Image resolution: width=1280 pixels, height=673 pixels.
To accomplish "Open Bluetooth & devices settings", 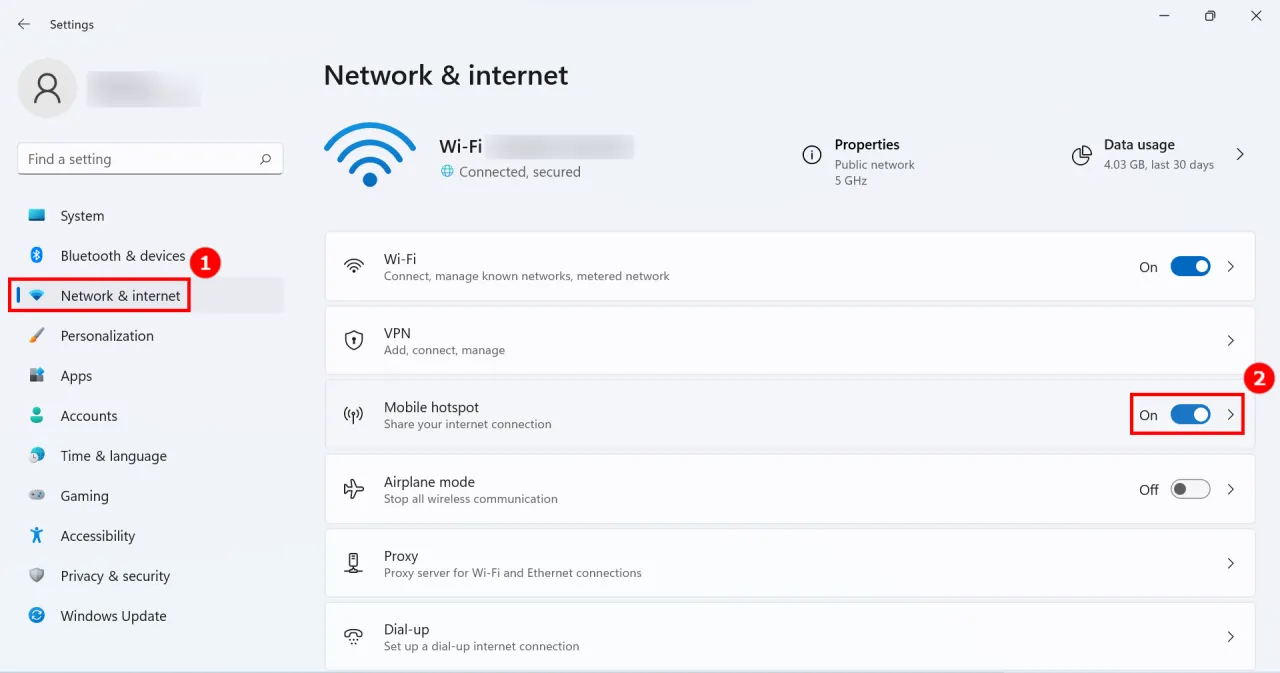I will [x=37, y=255].
